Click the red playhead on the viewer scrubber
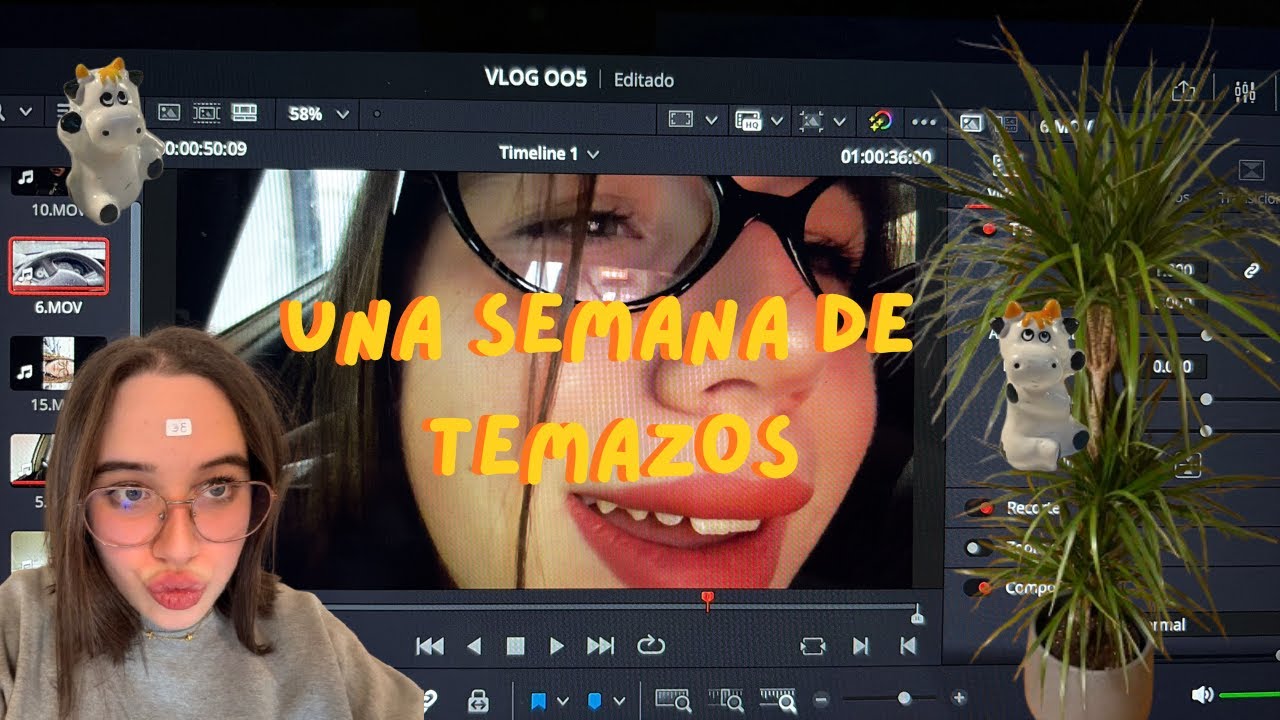This screenshot has width=1280, height=720. [x=708, y=599]
